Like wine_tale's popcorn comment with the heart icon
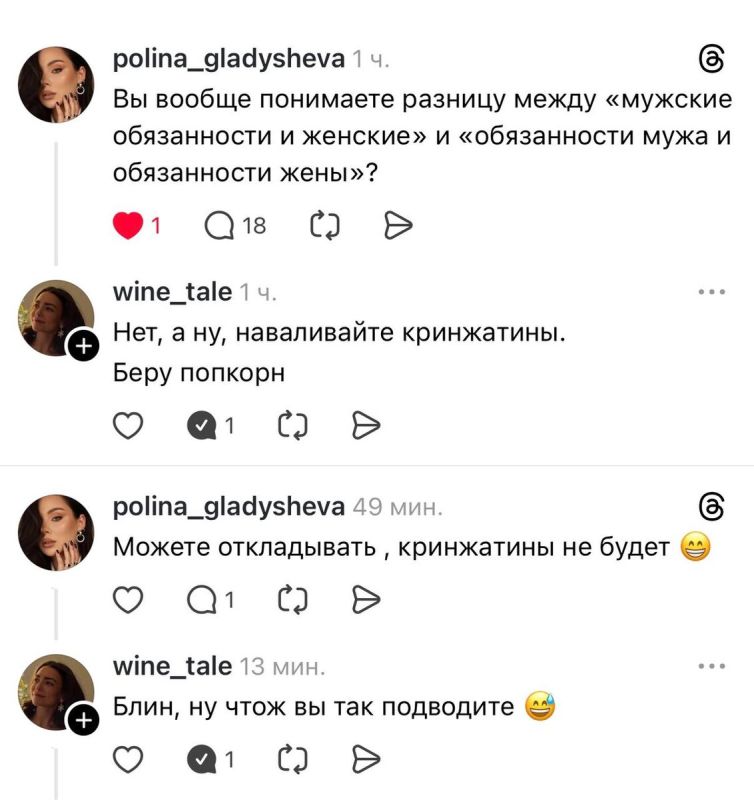 [x=129, y=426]
